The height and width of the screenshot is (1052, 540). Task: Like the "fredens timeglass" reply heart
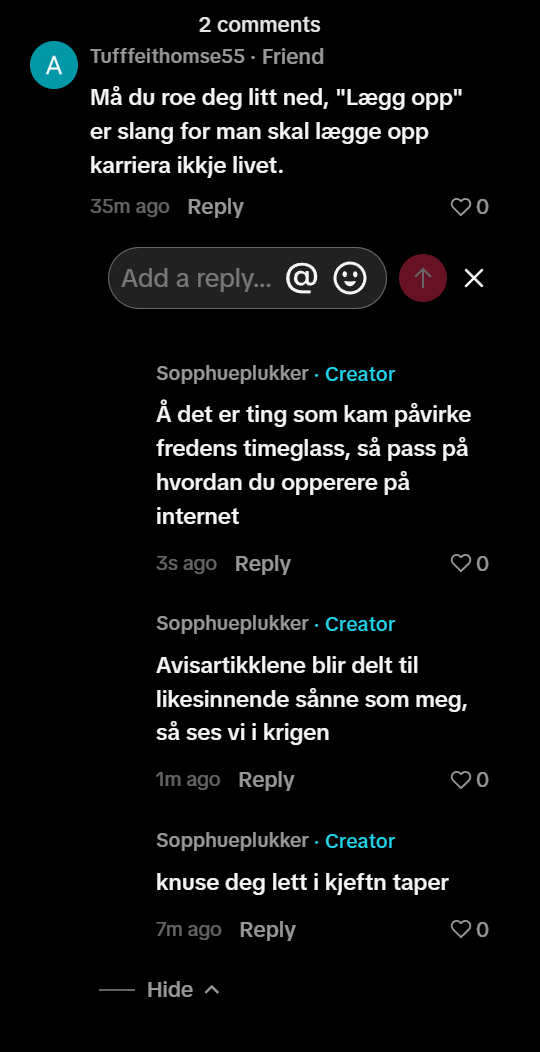pyautogui.click(x=460, y=564)
